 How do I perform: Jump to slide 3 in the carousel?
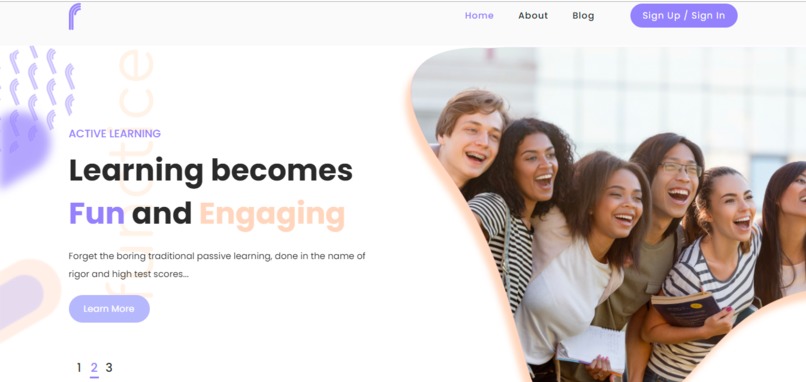109,368
